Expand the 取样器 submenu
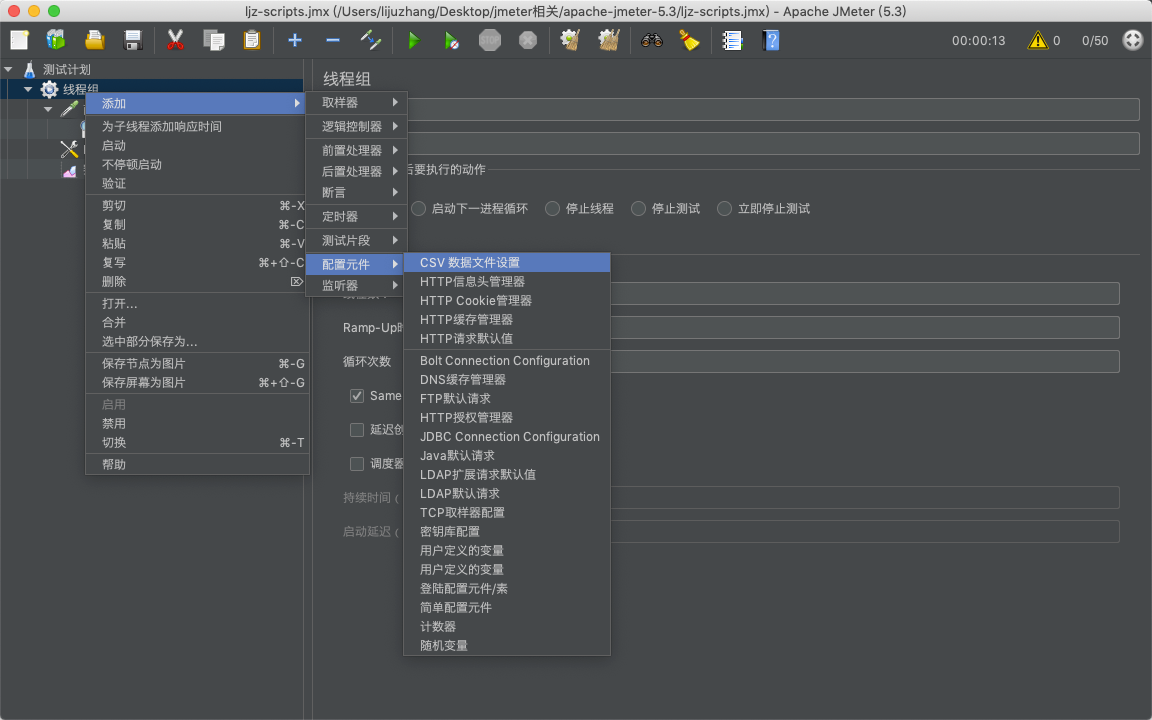This screenshot has width=1152, height=720. point(356,103)
